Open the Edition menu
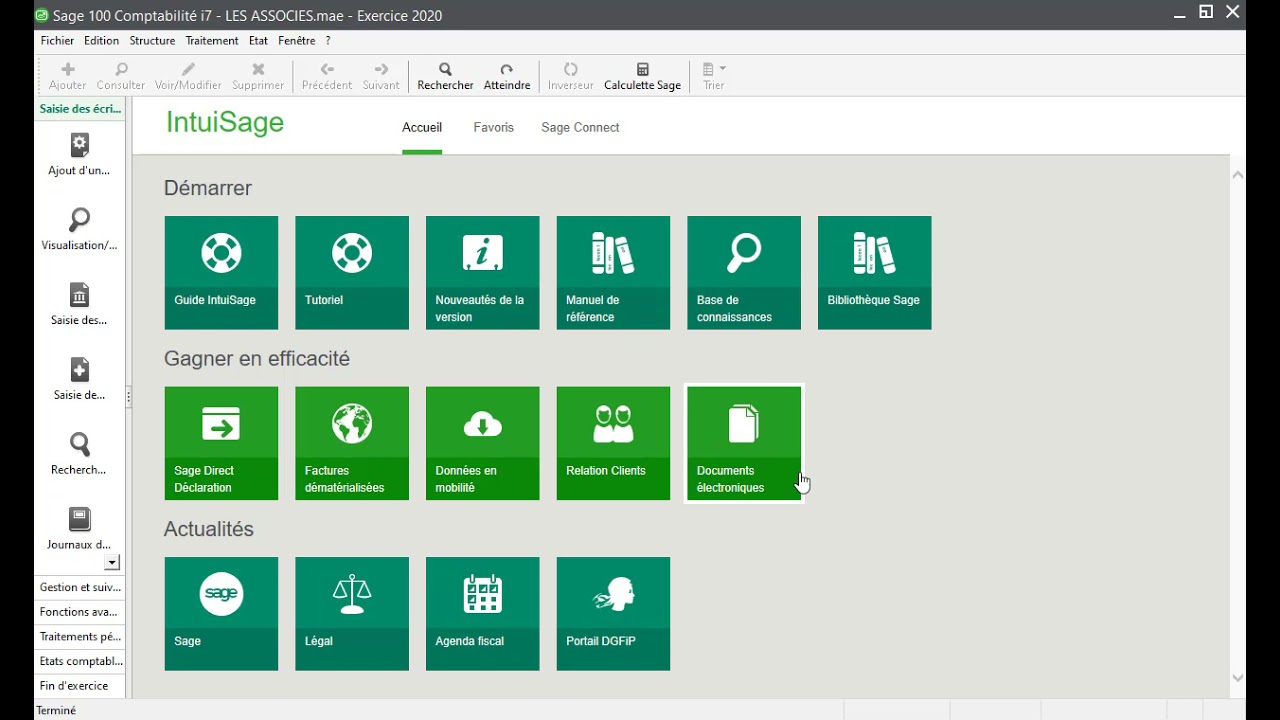 click(101, 41)
